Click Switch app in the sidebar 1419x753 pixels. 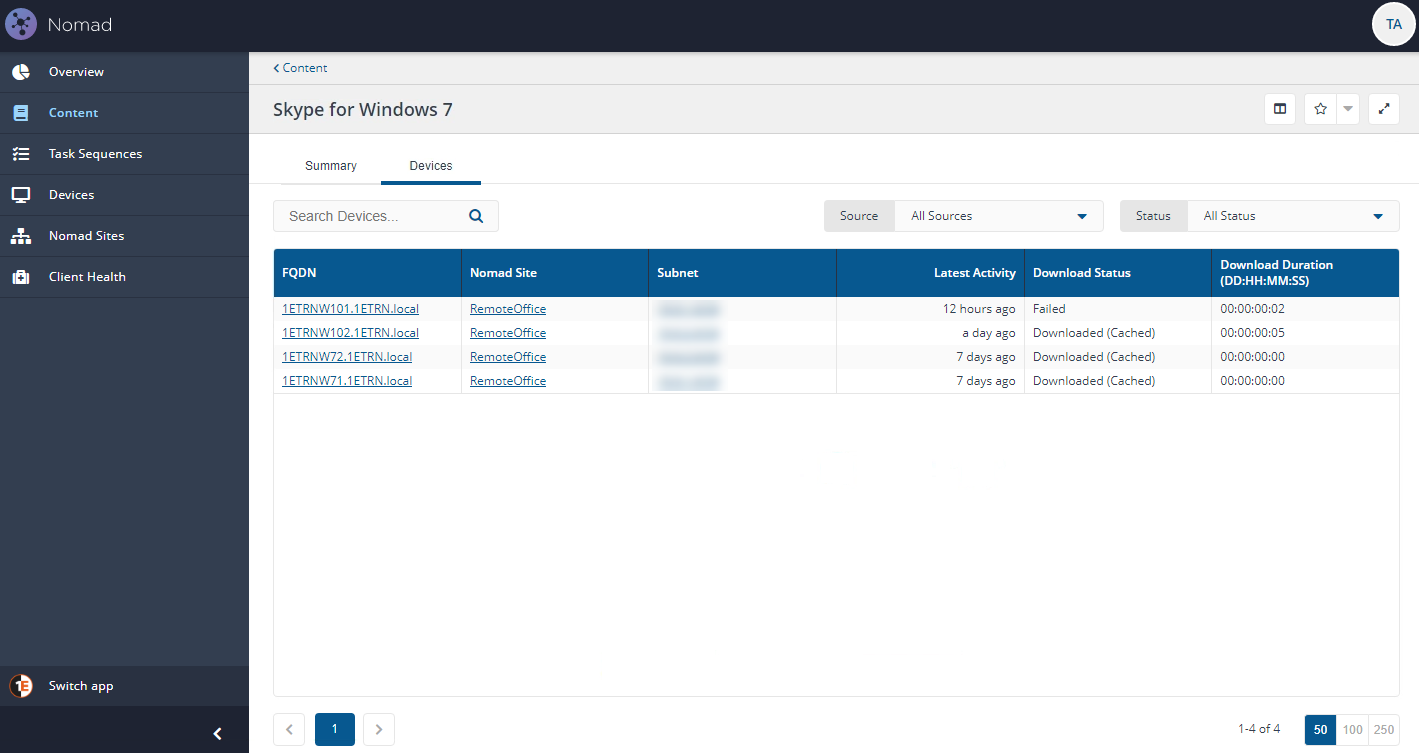click(124, 686)
